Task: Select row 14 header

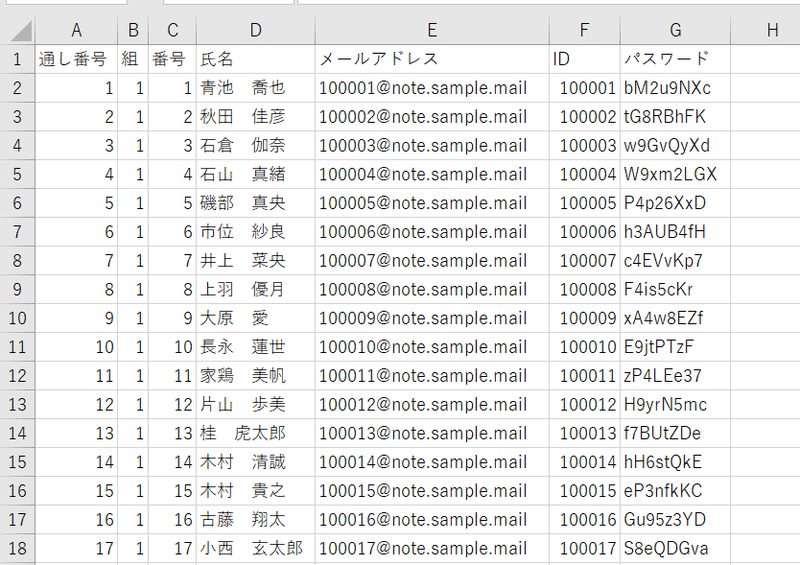Action: pos(17,433)
